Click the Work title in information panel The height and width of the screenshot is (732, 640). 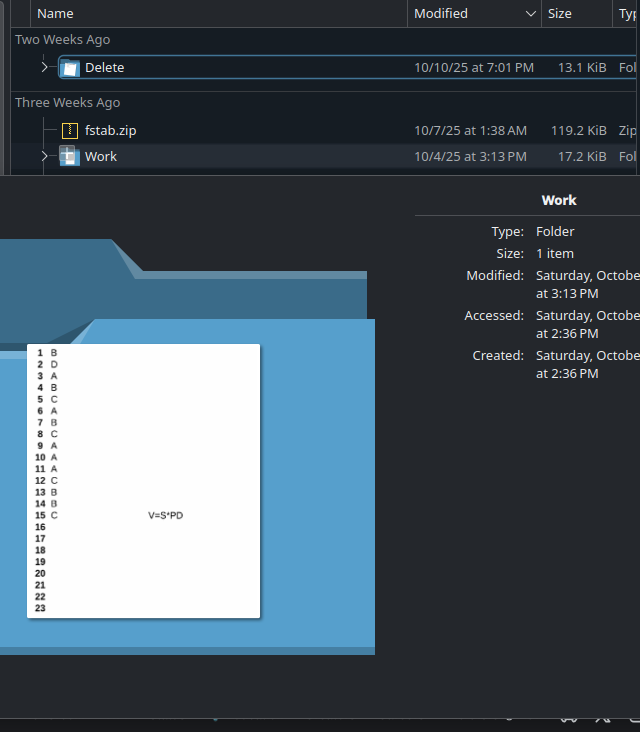[559, 200]
